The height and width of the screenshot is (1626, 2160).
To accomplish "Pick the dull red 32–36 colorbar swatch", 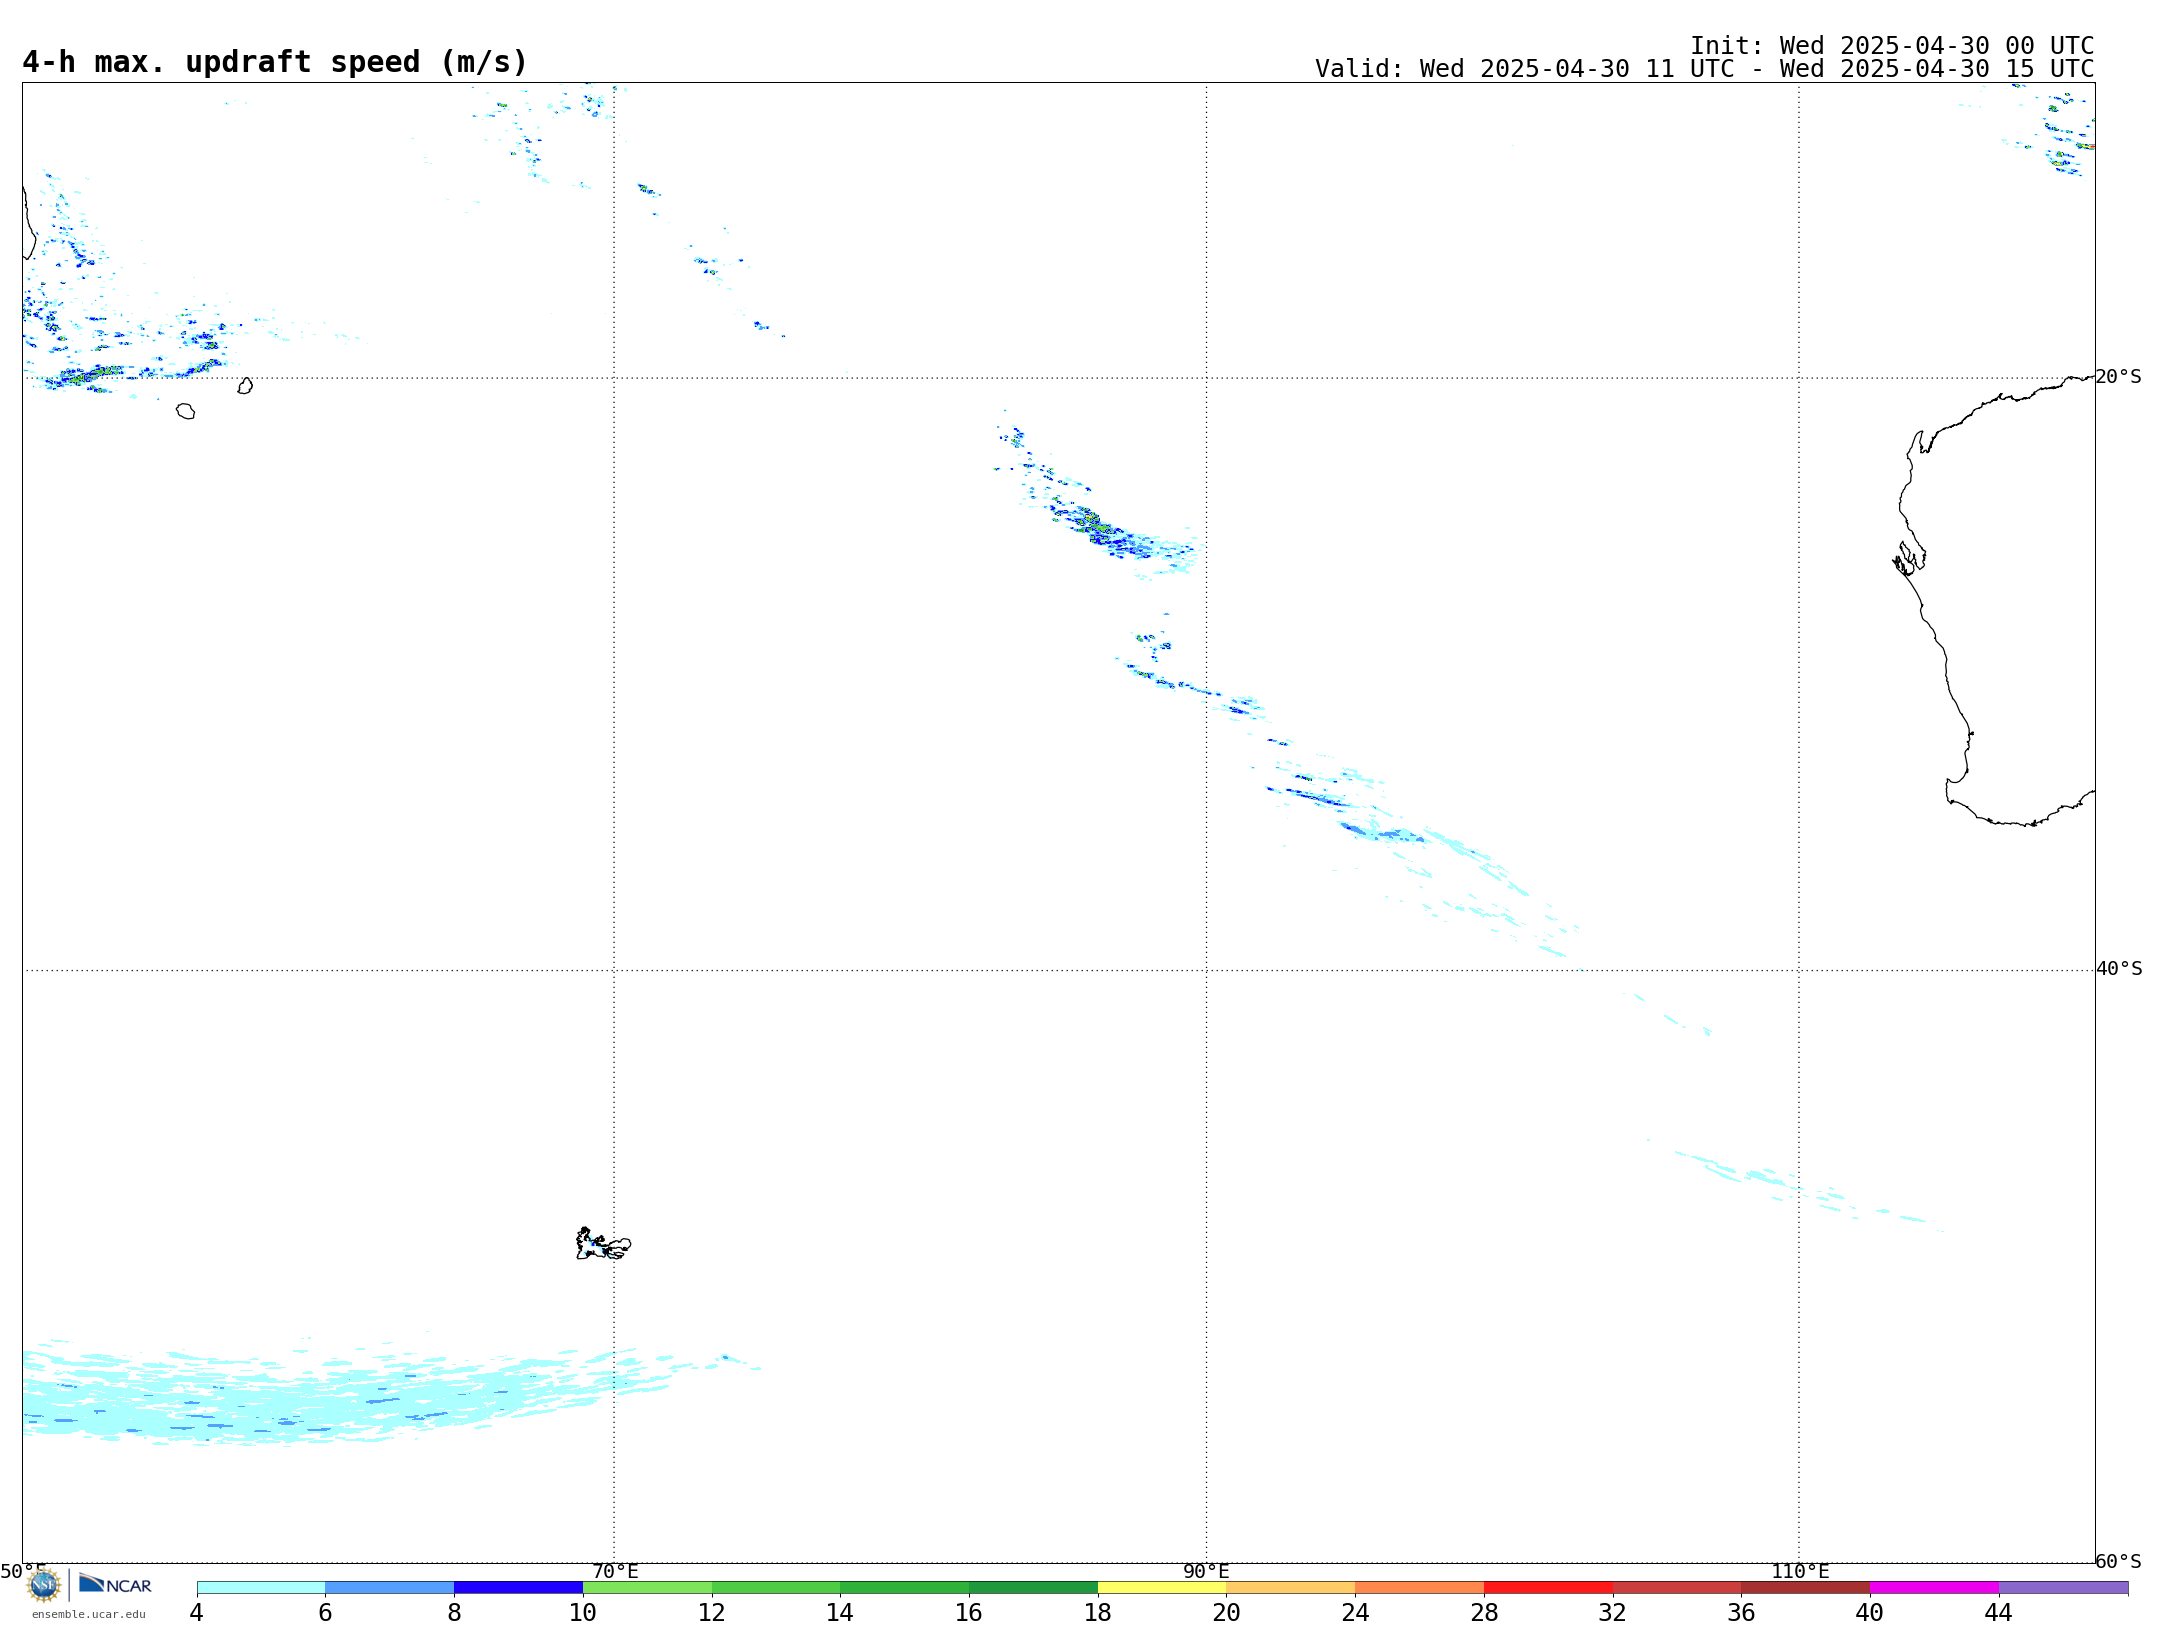I will [1677, 1588].
